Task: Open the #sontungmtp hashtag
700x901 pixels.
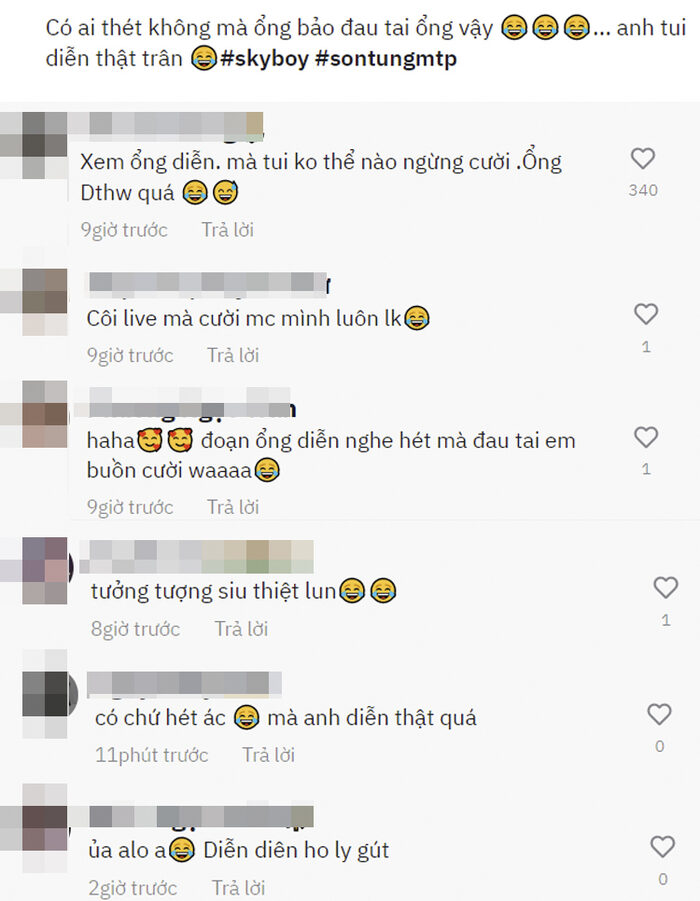Action: pyautogui.click(x=386, y=59)
